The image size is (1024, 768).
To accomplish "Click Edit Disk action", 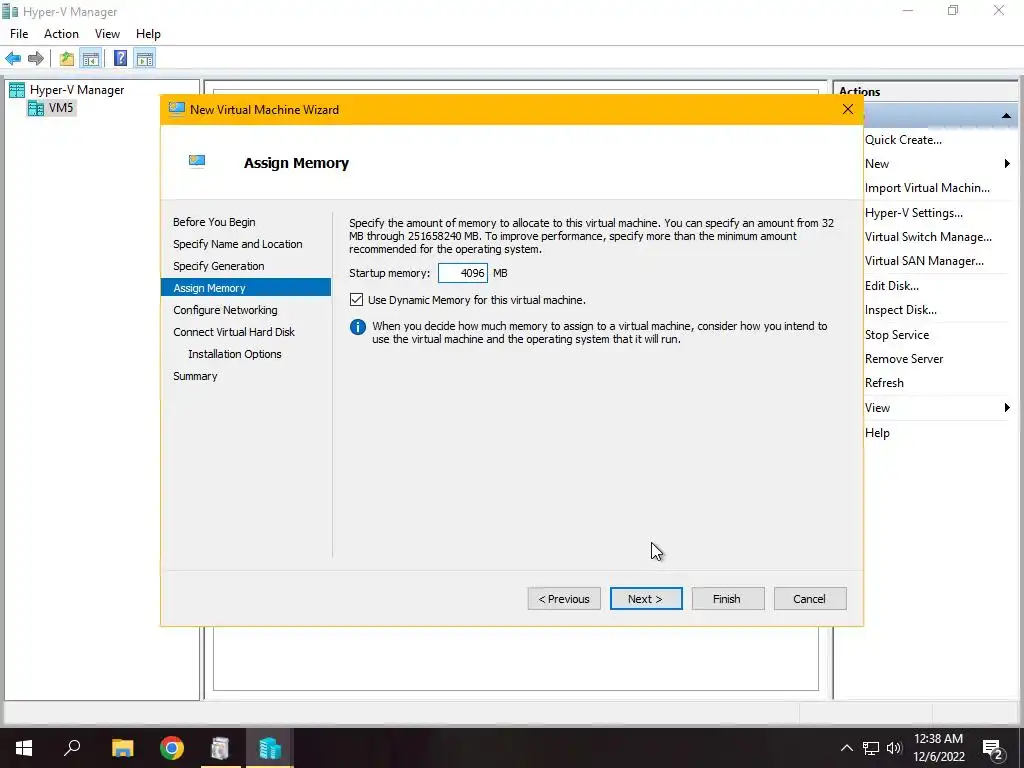I will tap(891, 286).
